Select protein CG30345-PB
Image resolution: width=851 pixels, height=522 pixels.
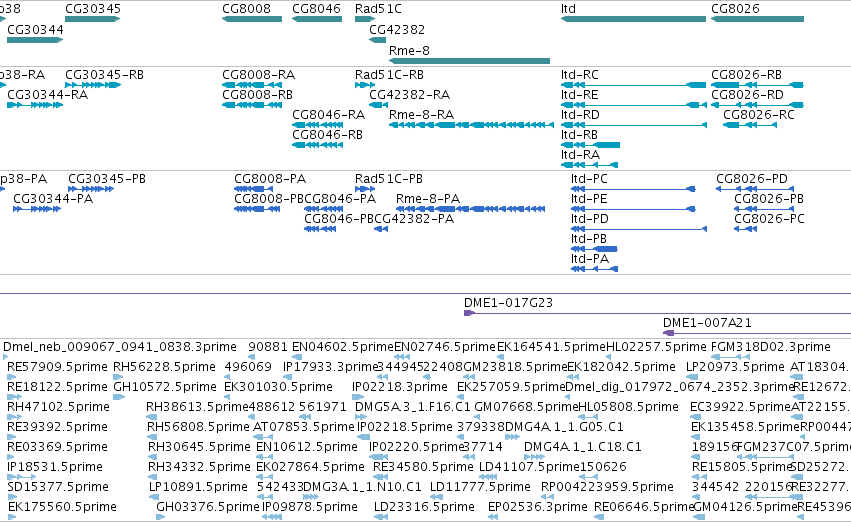(91, 189)
